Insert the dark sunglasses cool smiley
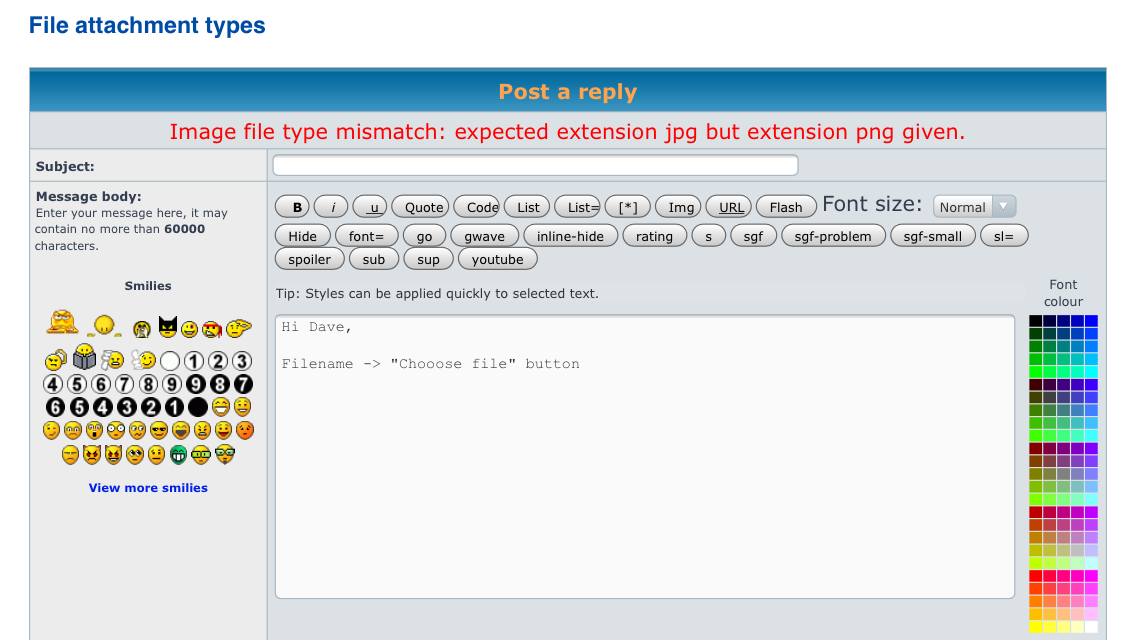This screenshot has height=640, width=1136. point(159,431)
